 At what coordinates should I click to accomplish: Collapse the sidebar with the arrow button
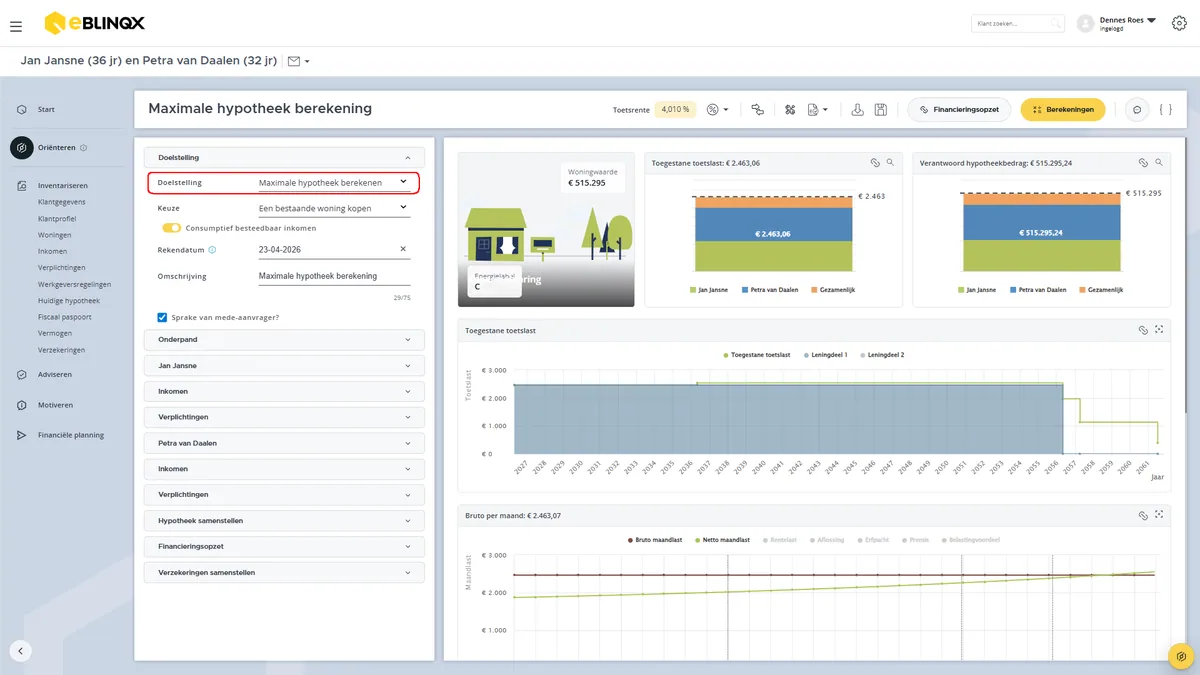pyautogui.click(x=22, y=651)
